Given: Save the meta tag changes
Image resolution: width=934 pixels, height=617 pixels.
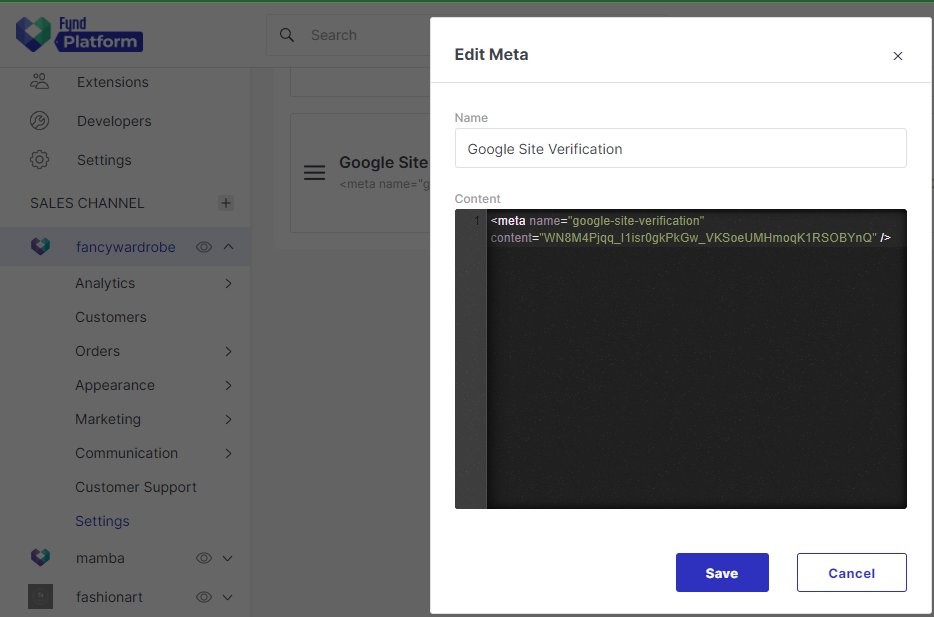Looking at the screenshot, I should (x=722, y=572).
